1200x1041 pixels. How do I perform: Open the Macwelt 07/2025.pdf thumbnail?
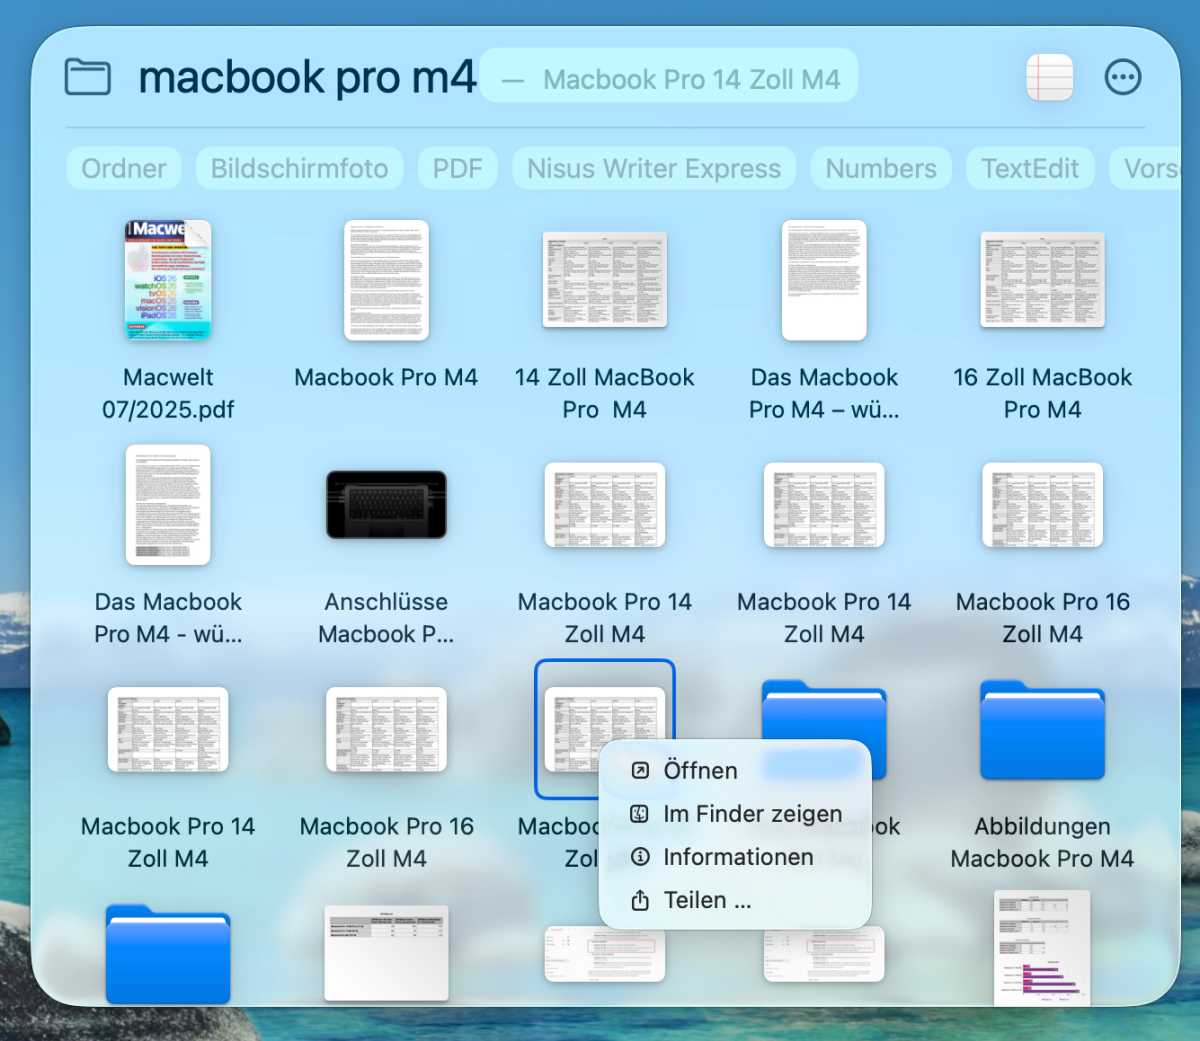[x=167, y=281]
